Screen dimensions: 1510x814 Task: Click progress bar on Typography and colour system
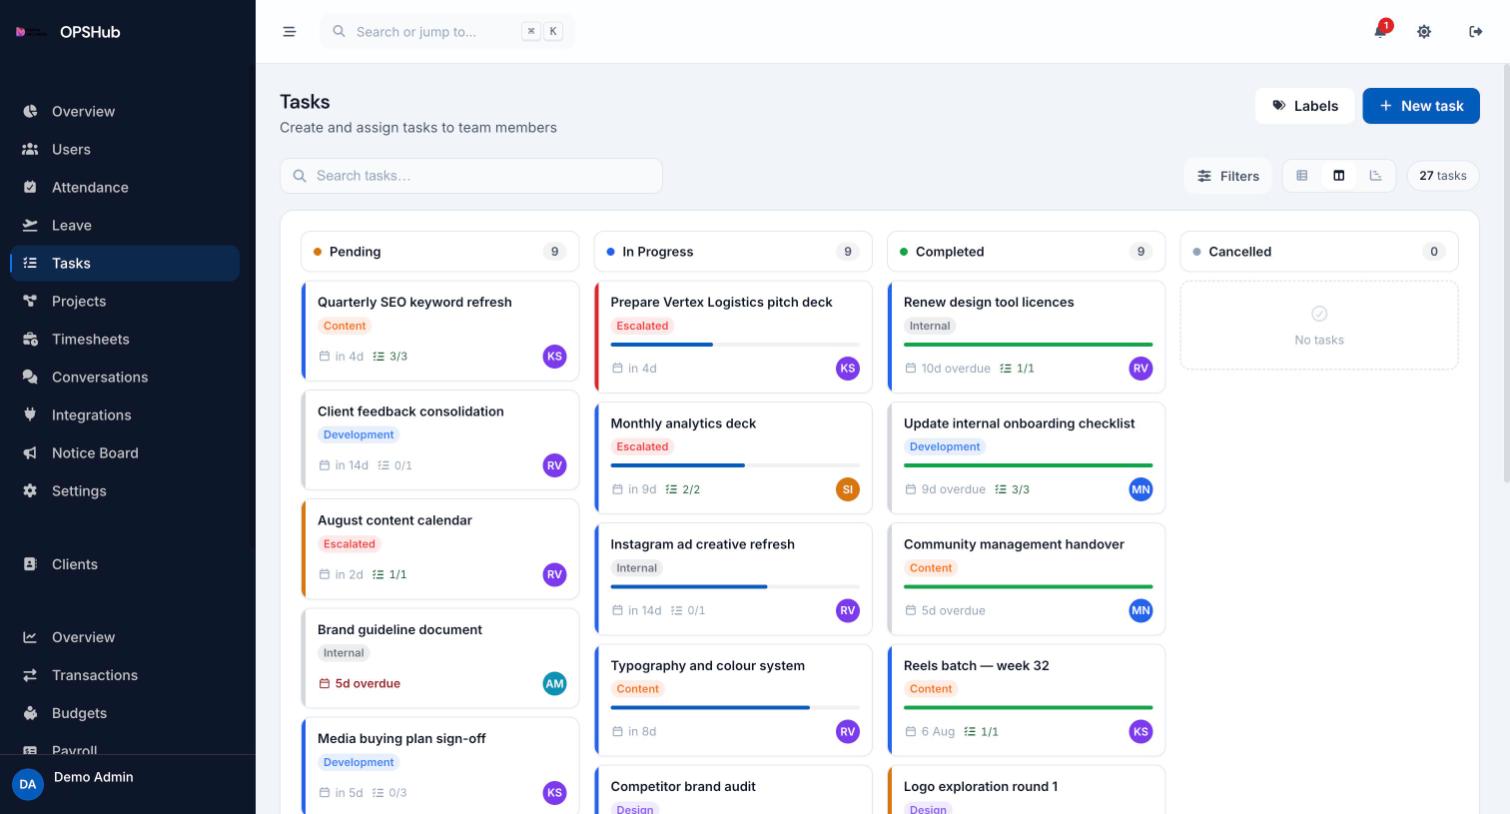(735, 708)
